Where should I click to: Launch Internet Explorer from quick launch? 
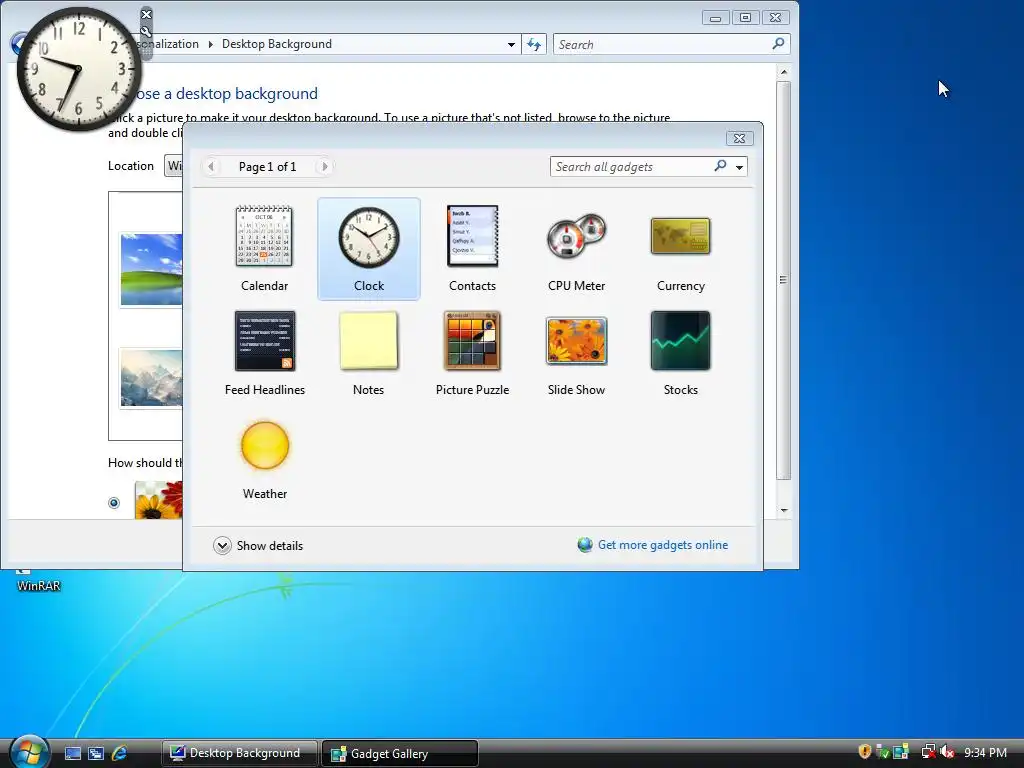(x=119, y=754)
